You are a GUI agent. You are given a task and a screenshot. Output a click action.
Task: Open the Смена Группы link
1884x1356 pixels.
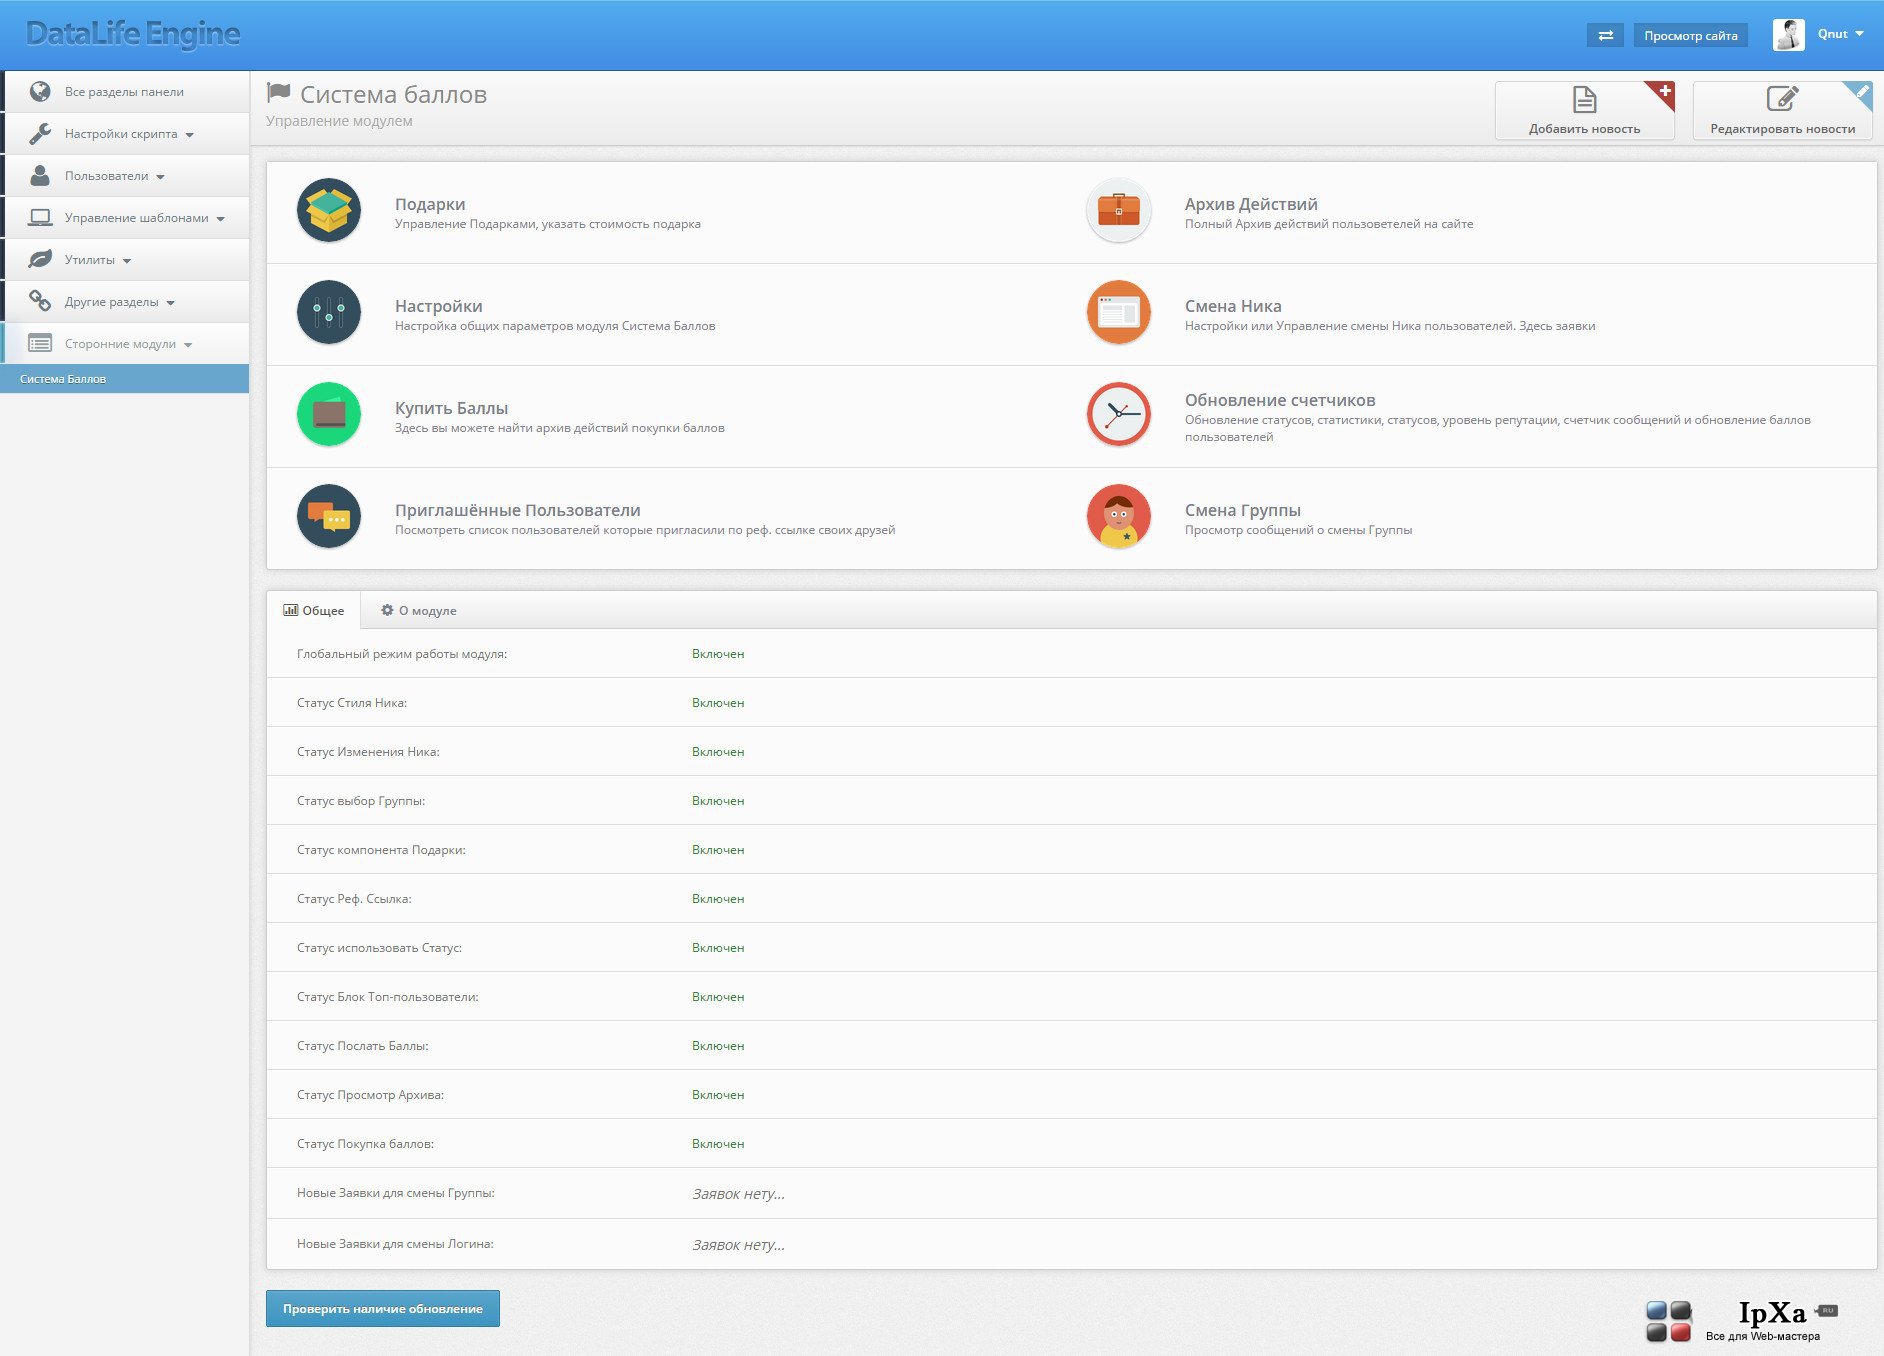point(1243,510)
